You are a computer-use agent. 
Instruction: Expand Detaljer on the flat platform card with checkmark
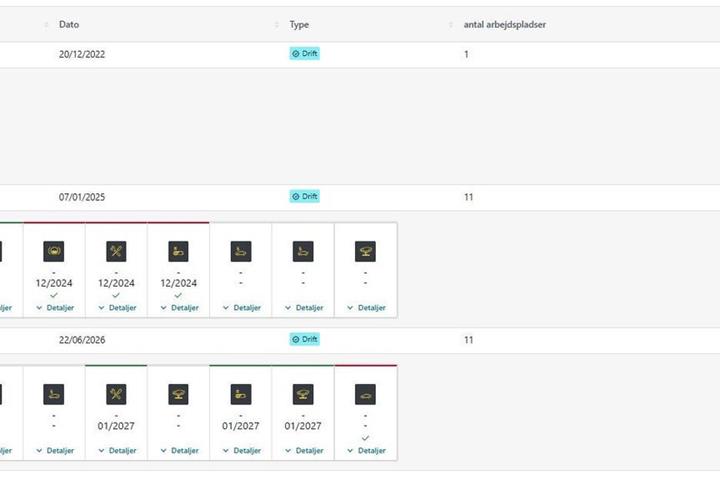366,451
